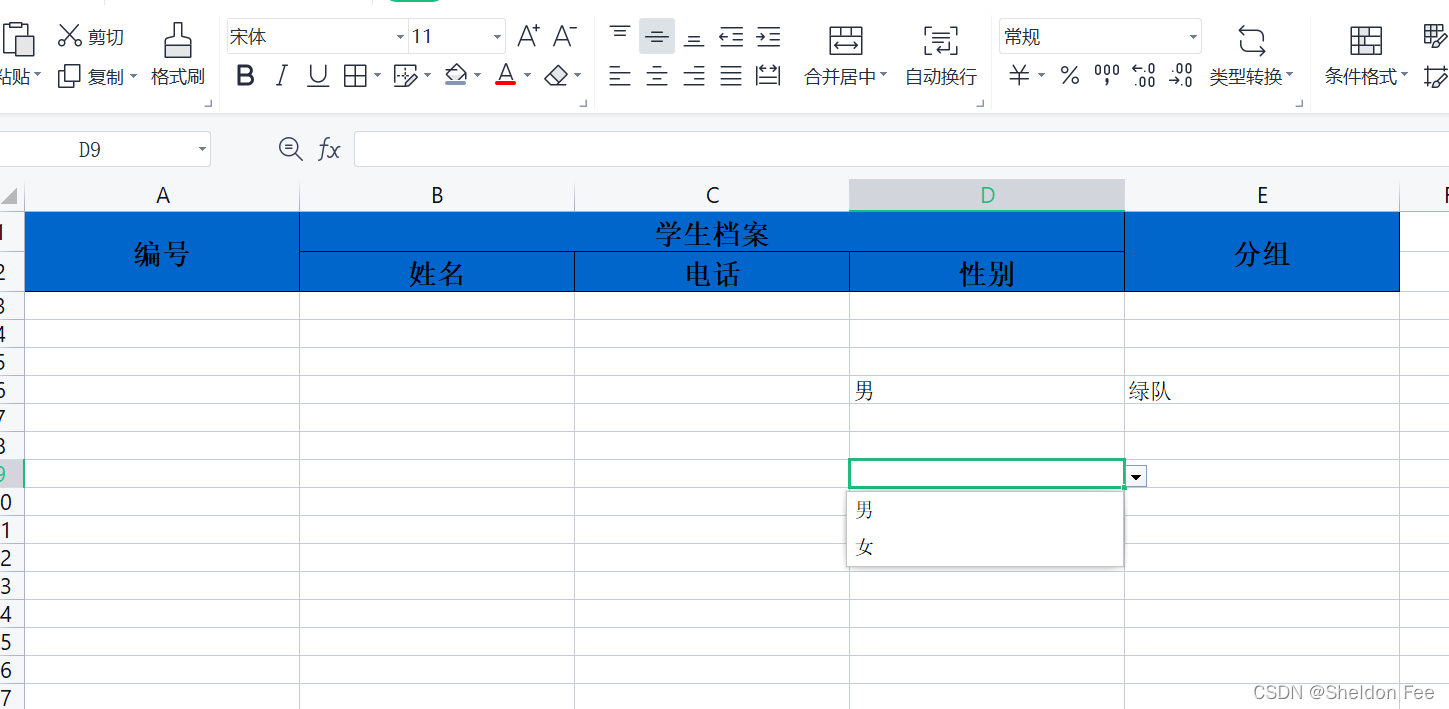The width and height of the screenshot is (1449, 709).
Task: Expand the fill color dropdown arrow
Action: (x=477, y=76)
